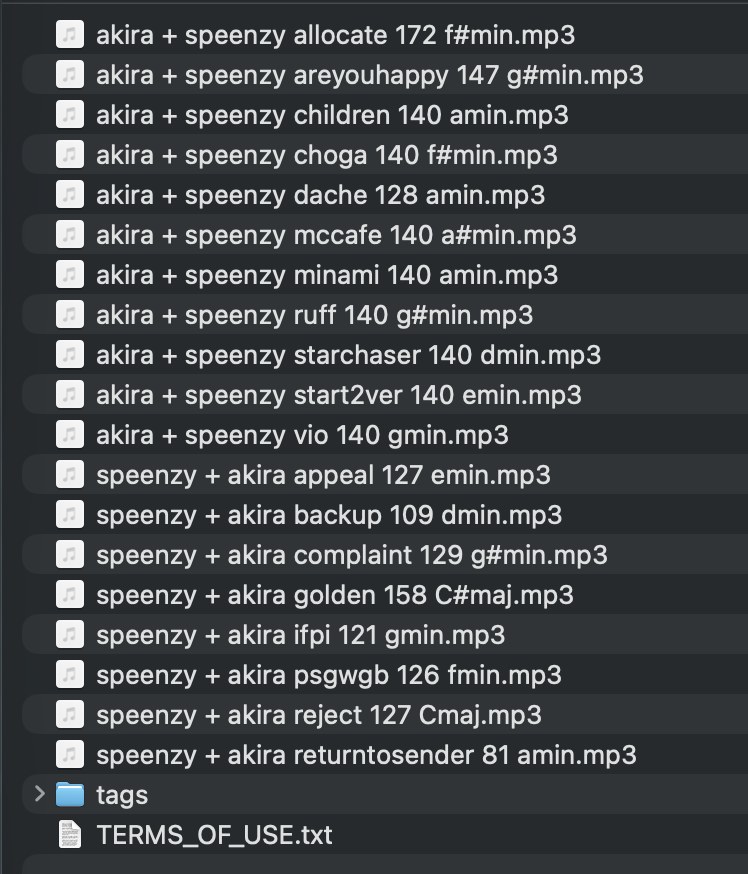Click the audio icon beside appeal 127 emin.mp3
Screen dimensions: 748x874
70,475
